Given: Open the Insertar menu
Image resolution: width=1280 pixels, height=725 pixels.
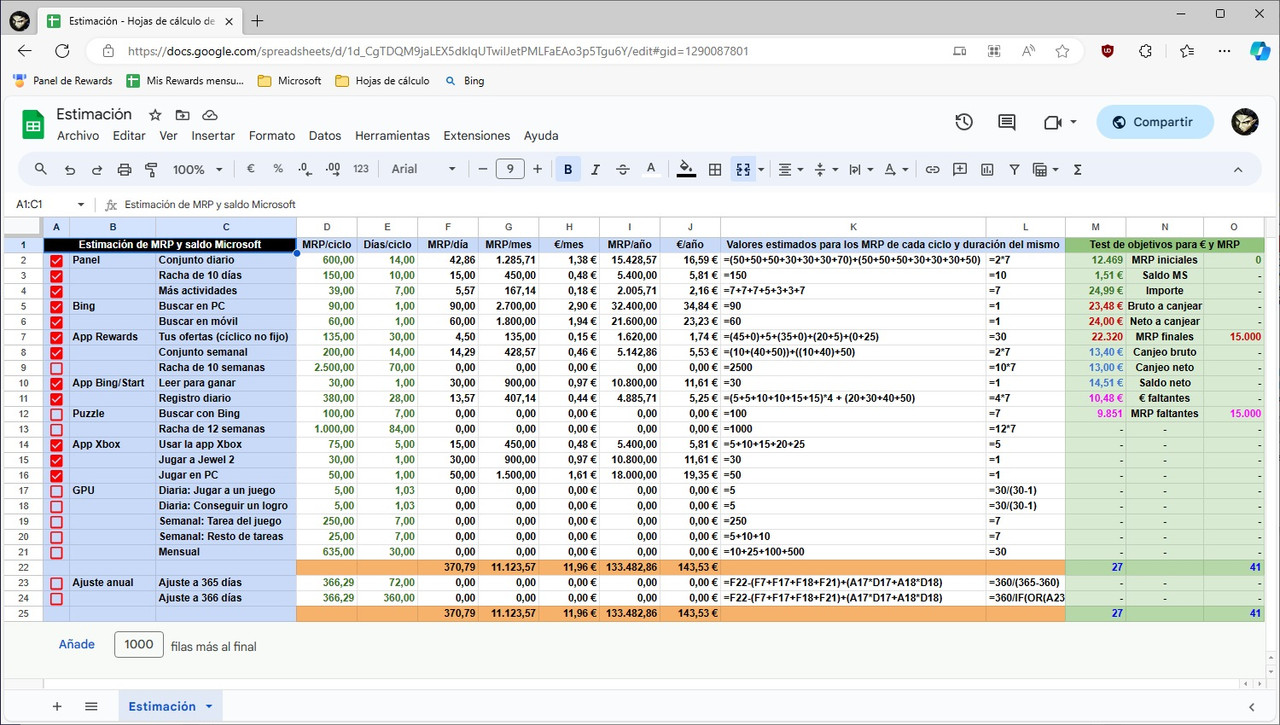Looking at the screenshot, I should click(x=213, y=135).
